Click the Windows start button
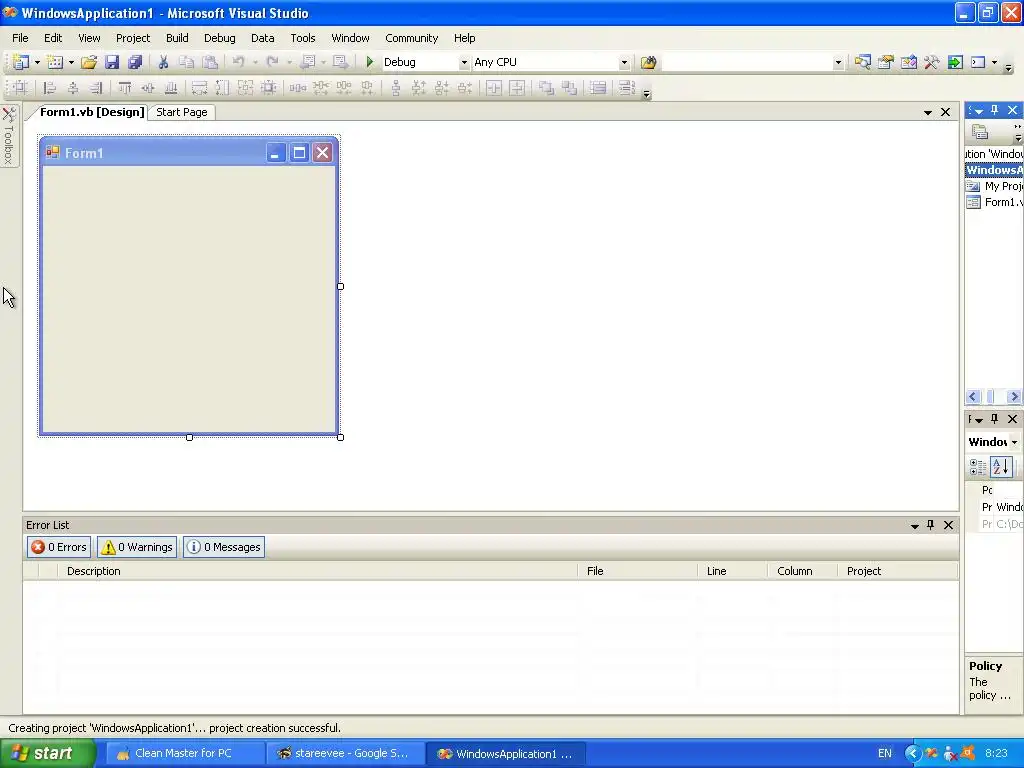The width and height of the screenshot is (1024, 768). [48, 753]
